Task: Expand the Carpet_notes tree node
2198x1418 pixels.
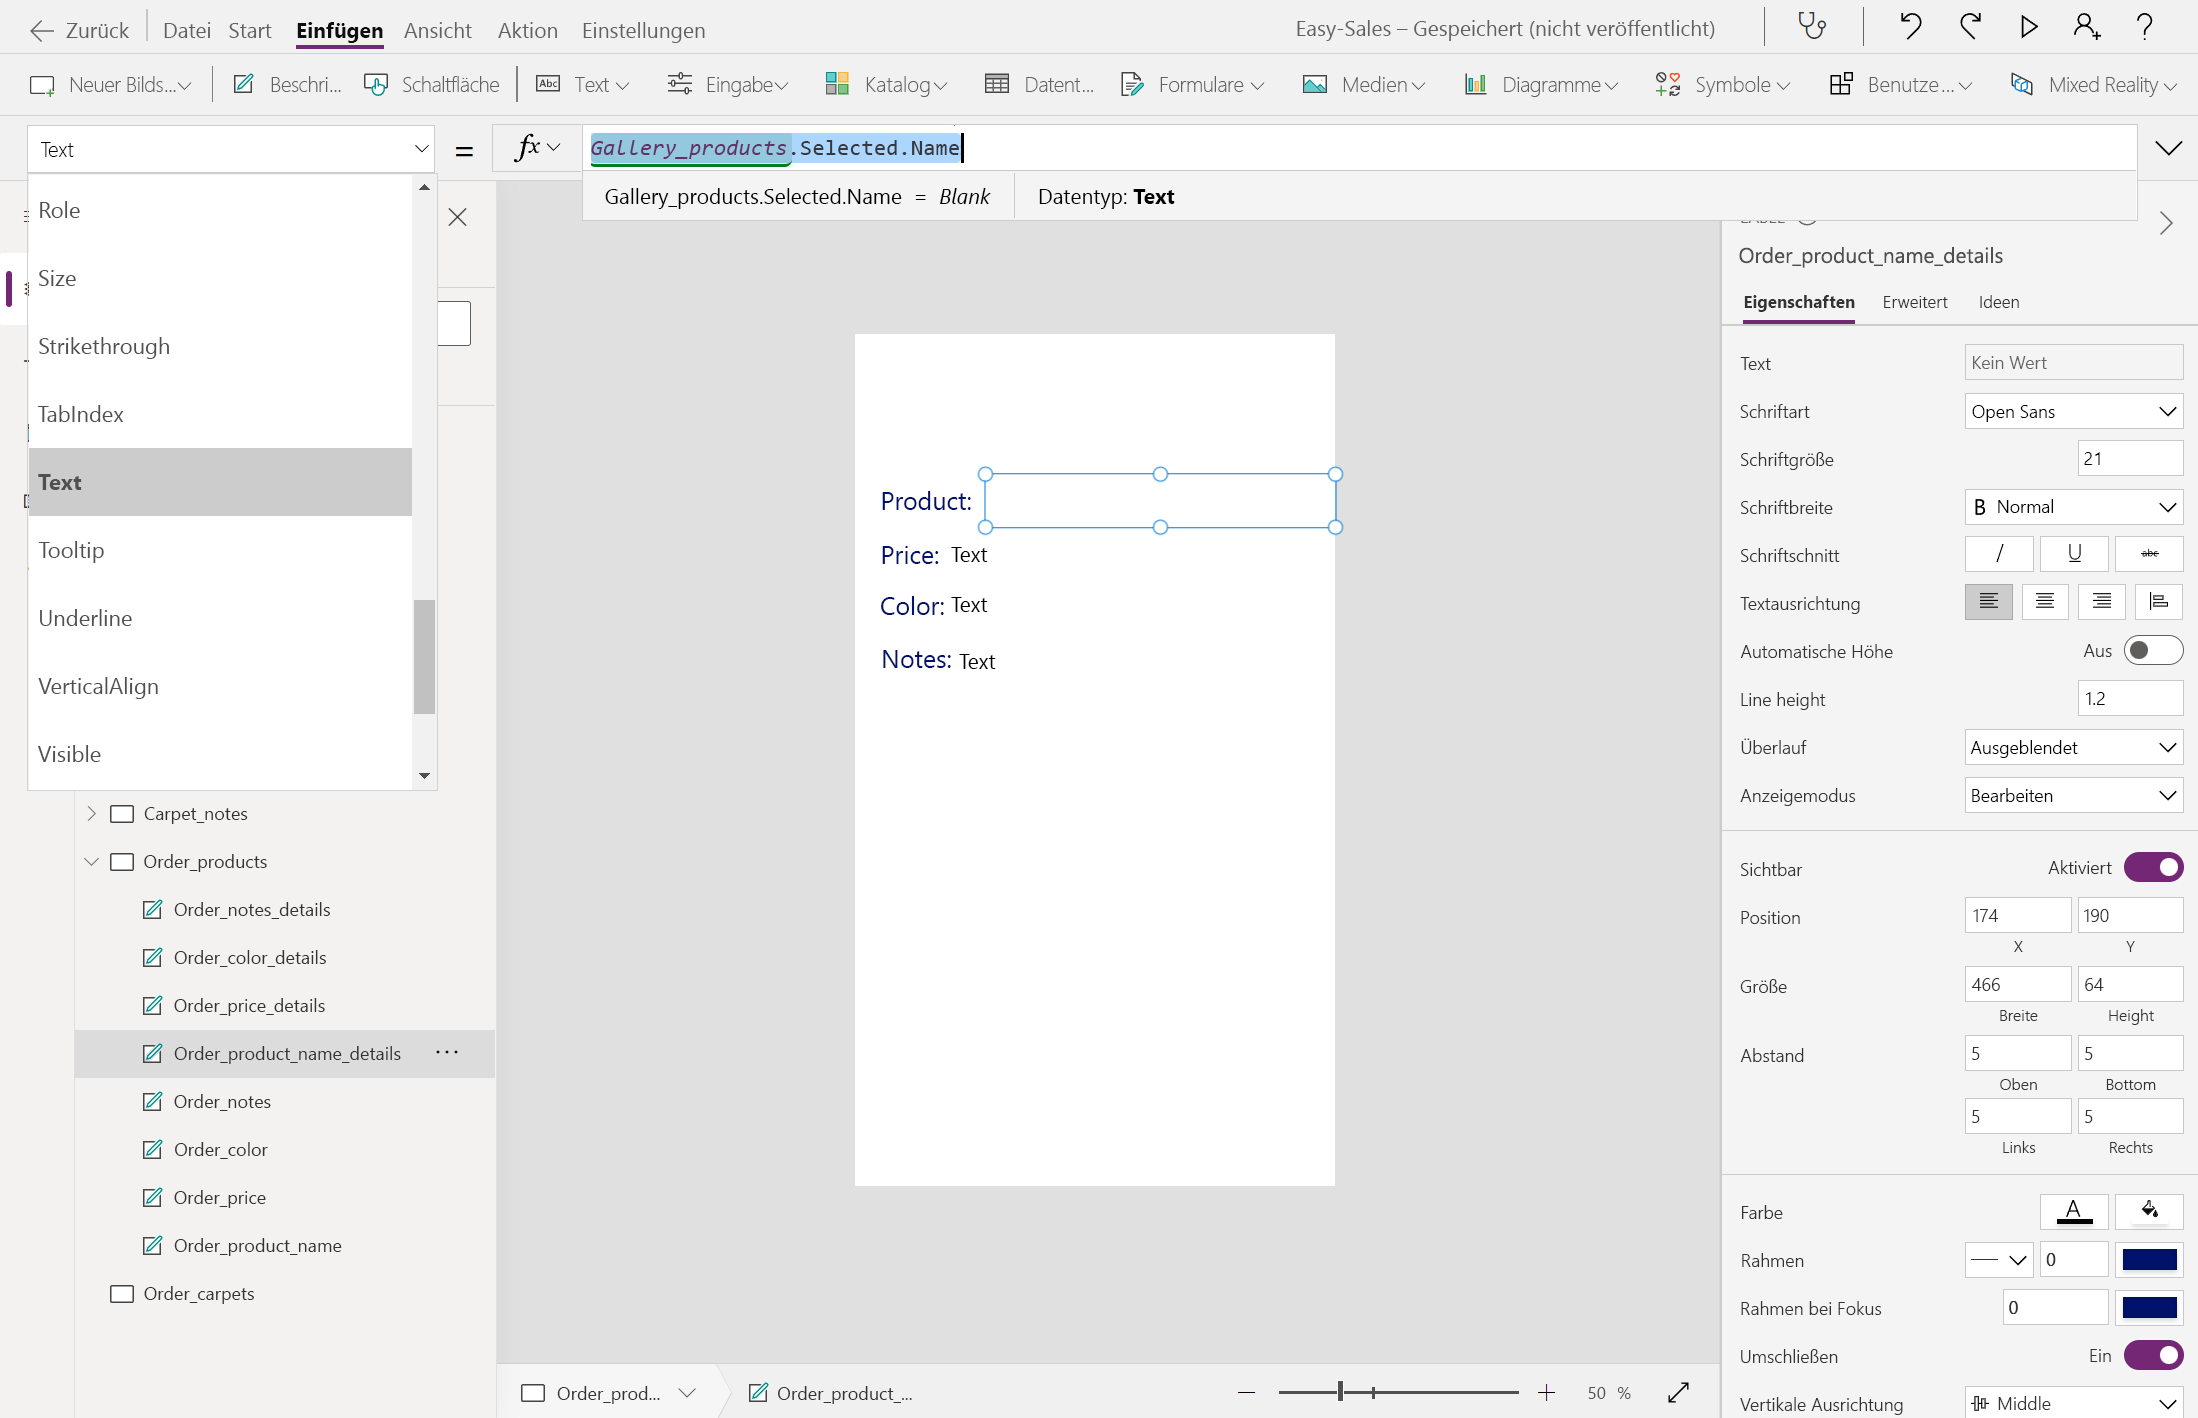Action: (91, 813)
